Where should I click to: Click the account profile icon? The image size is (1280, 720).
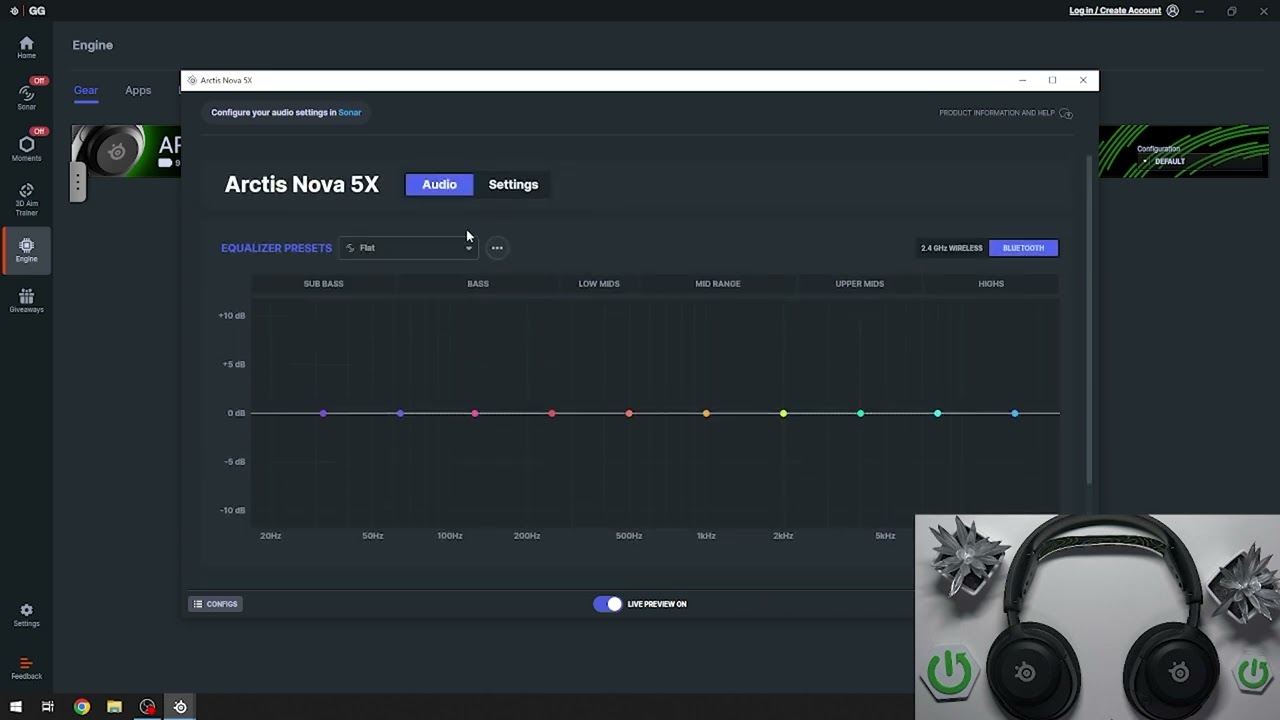pos(1173,11)
